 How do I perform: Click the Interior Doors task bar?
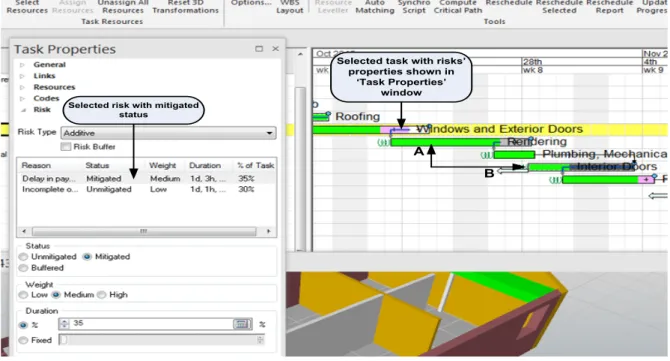(x=581, y=167)
